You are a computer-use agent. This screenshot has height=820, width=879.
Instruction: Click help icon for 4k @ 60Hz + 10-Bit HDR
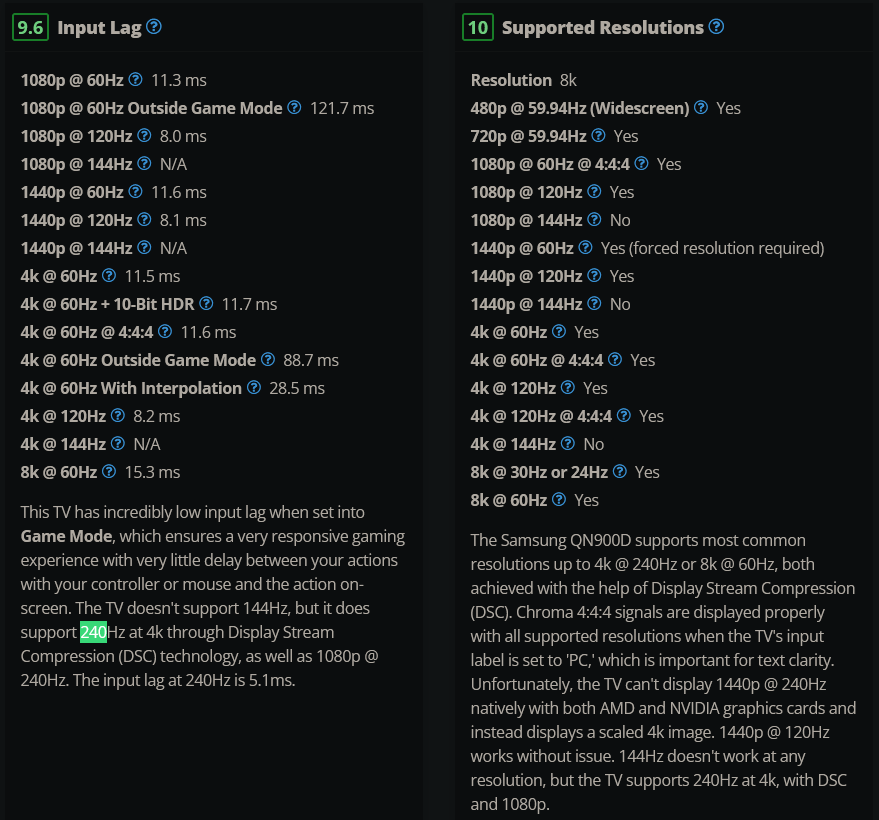205,303
